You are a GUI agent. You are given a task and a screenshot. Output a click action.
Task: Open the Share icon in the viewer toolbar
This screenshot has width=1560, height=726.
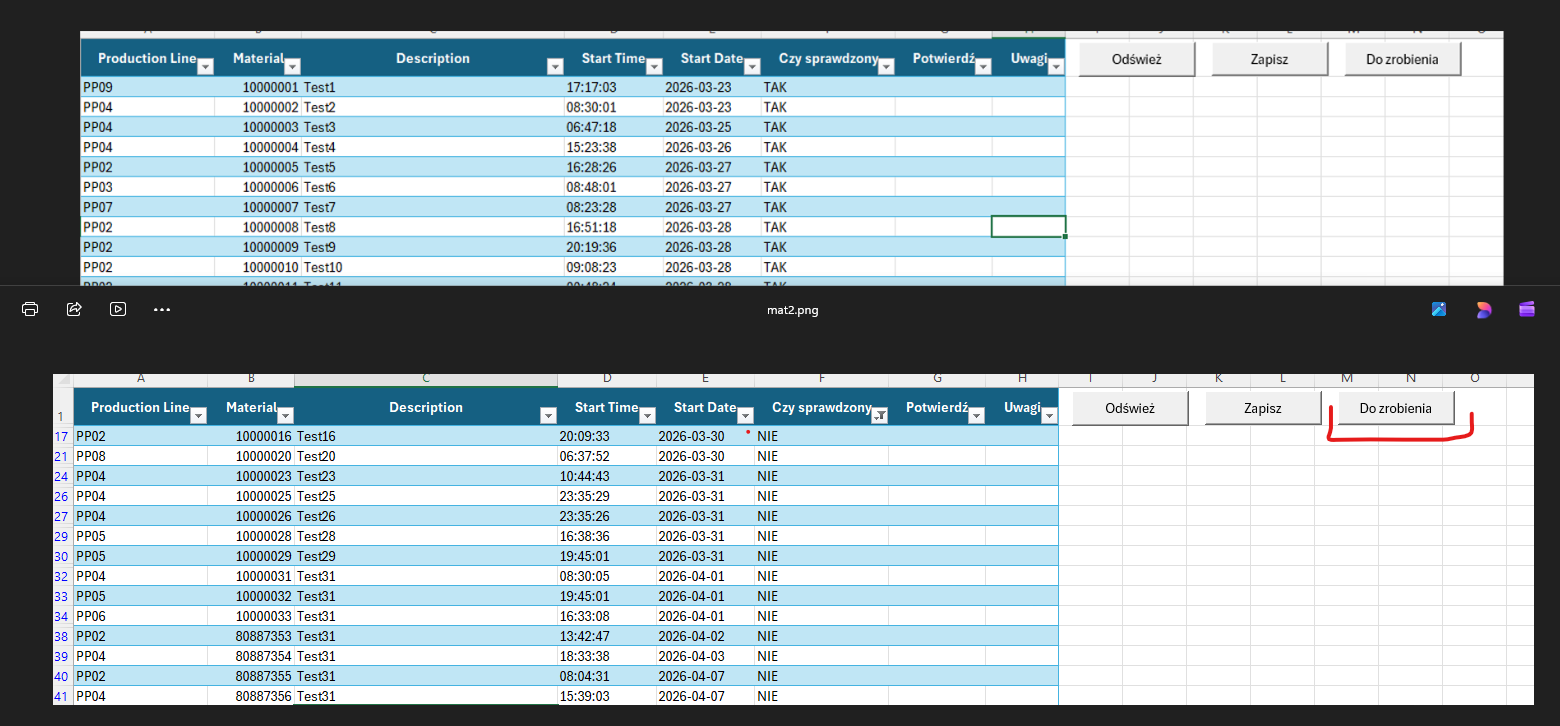74,309
